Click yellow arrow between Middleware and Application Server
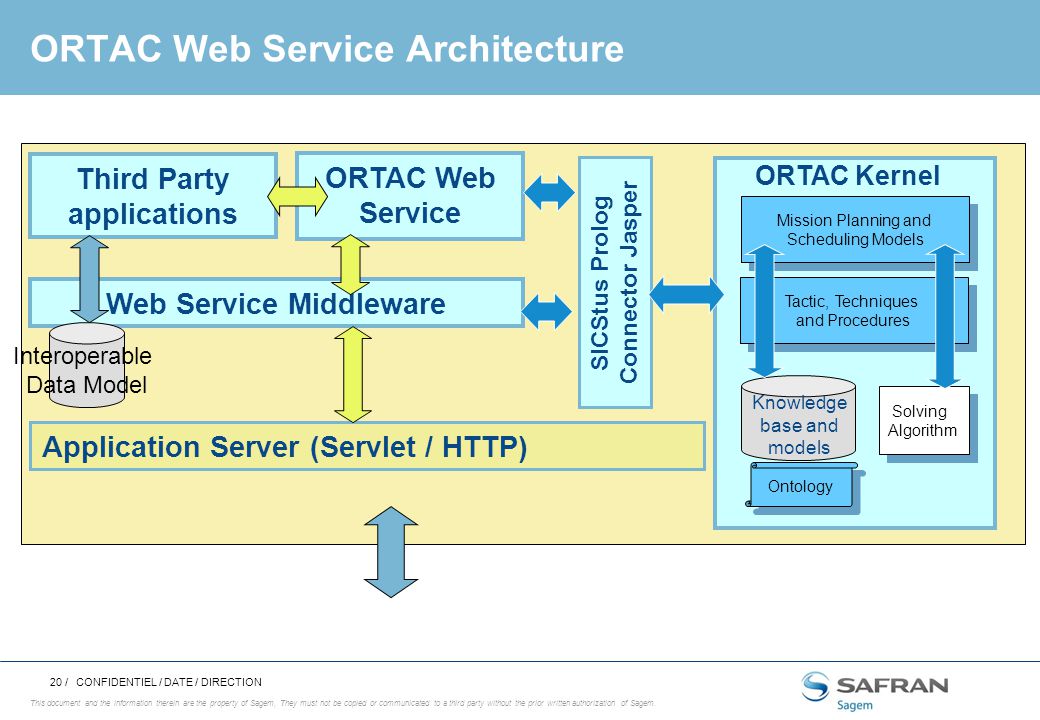Screen dimensions: 1040x720 click(353, 375)
